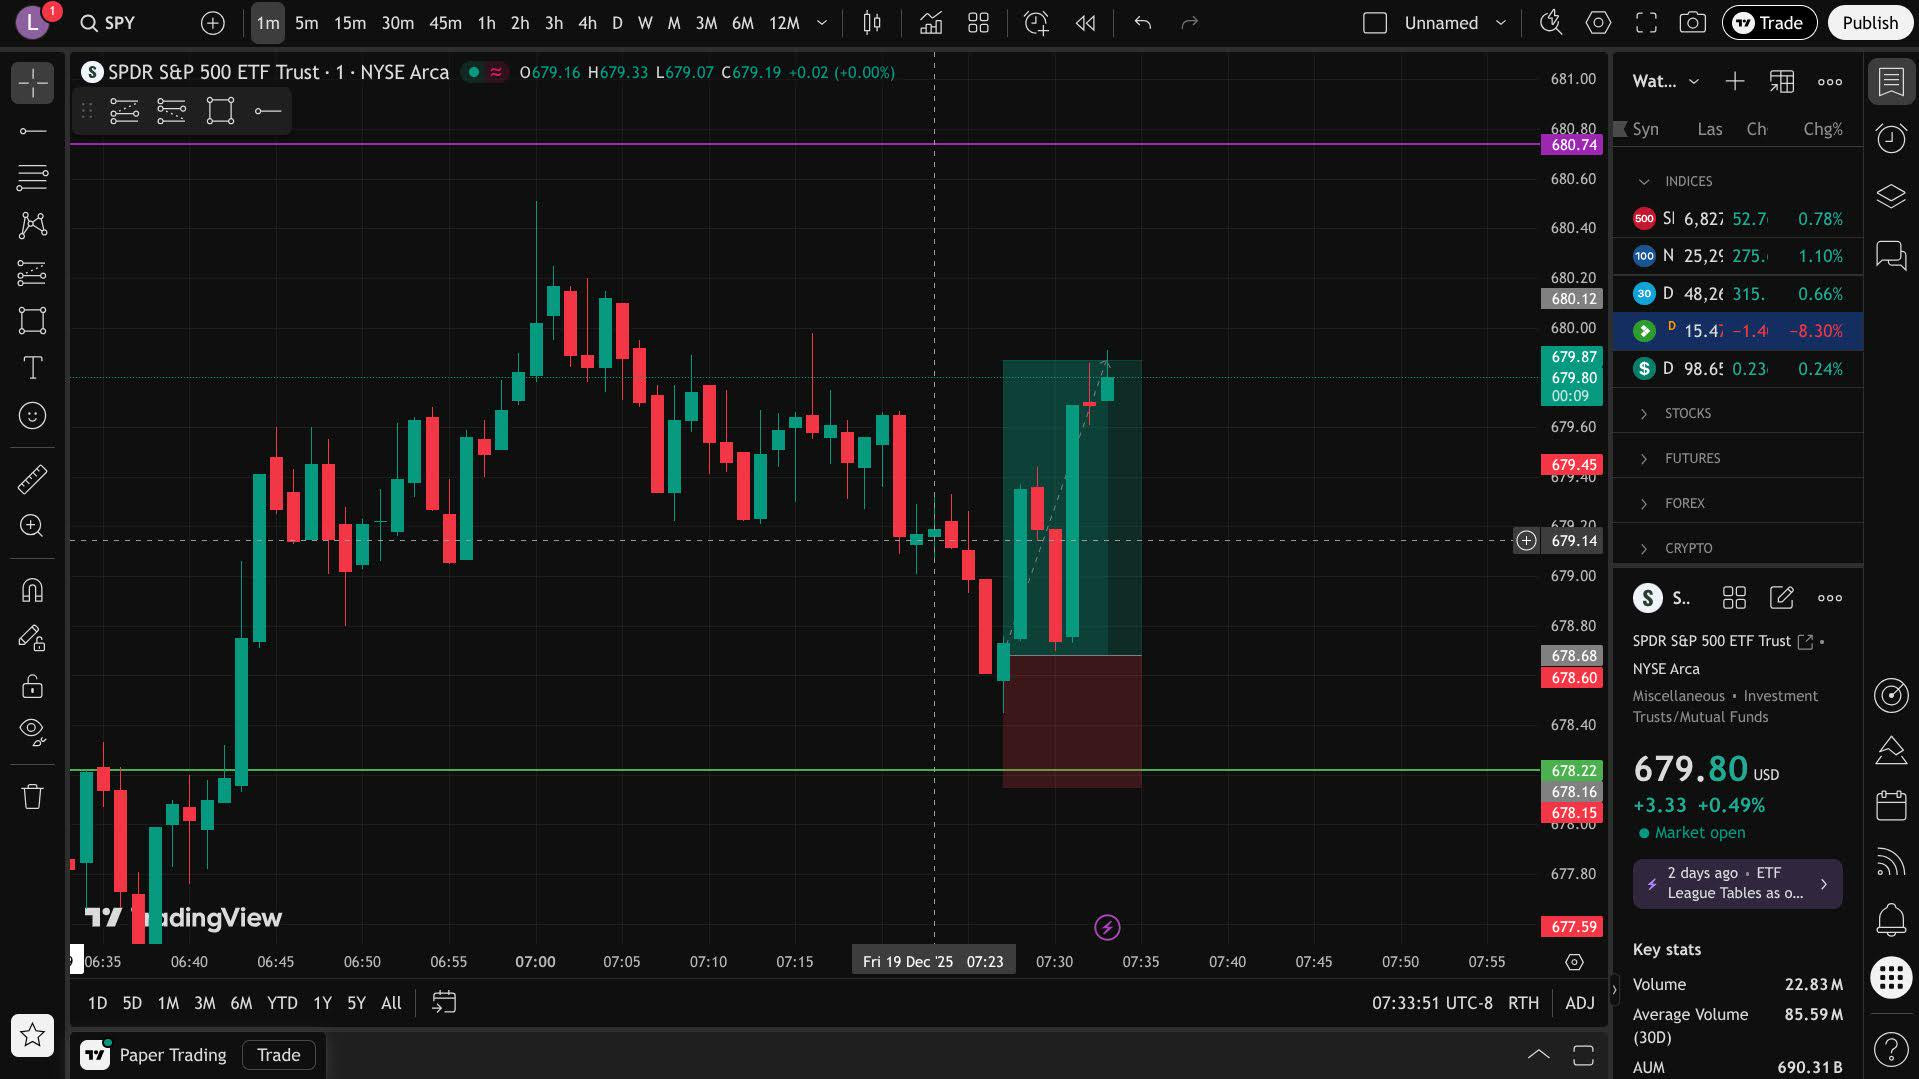
Task: Open forecasting and measurement tools
Action: click(33, 273)
